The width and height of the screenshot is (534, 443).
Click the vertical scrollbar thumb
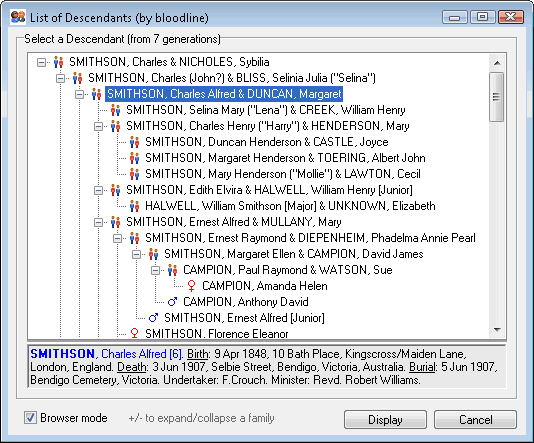tap(497, 97)
